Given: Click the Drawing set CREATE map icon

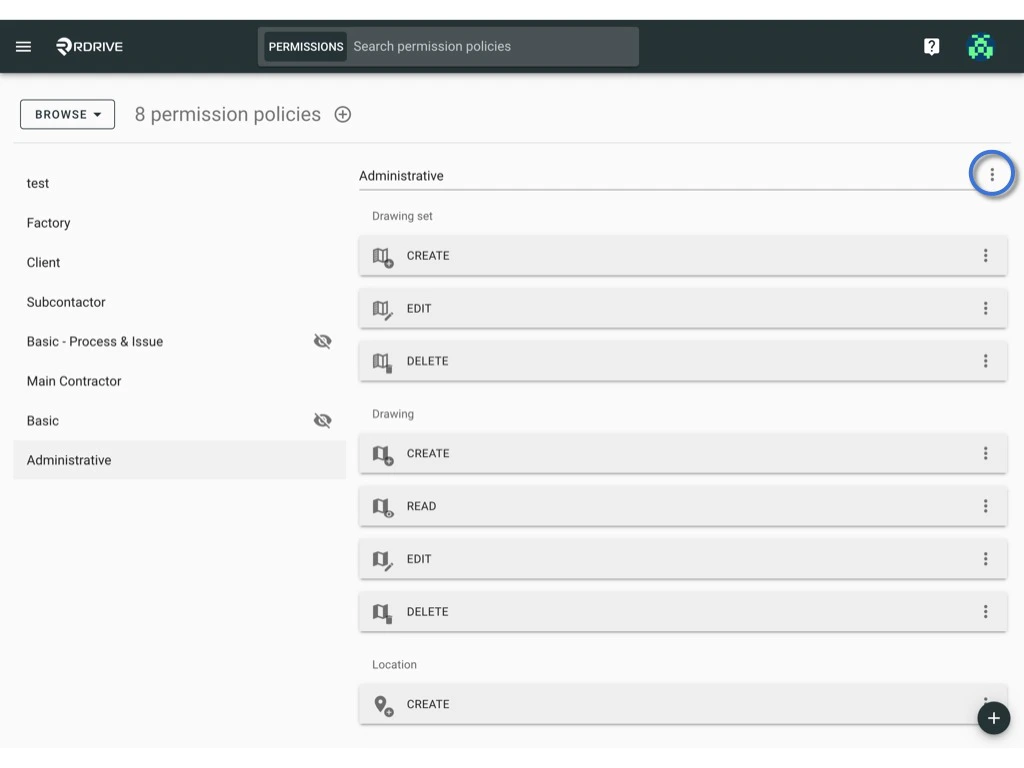Looking at the screenshot, I should click(382, 257).
